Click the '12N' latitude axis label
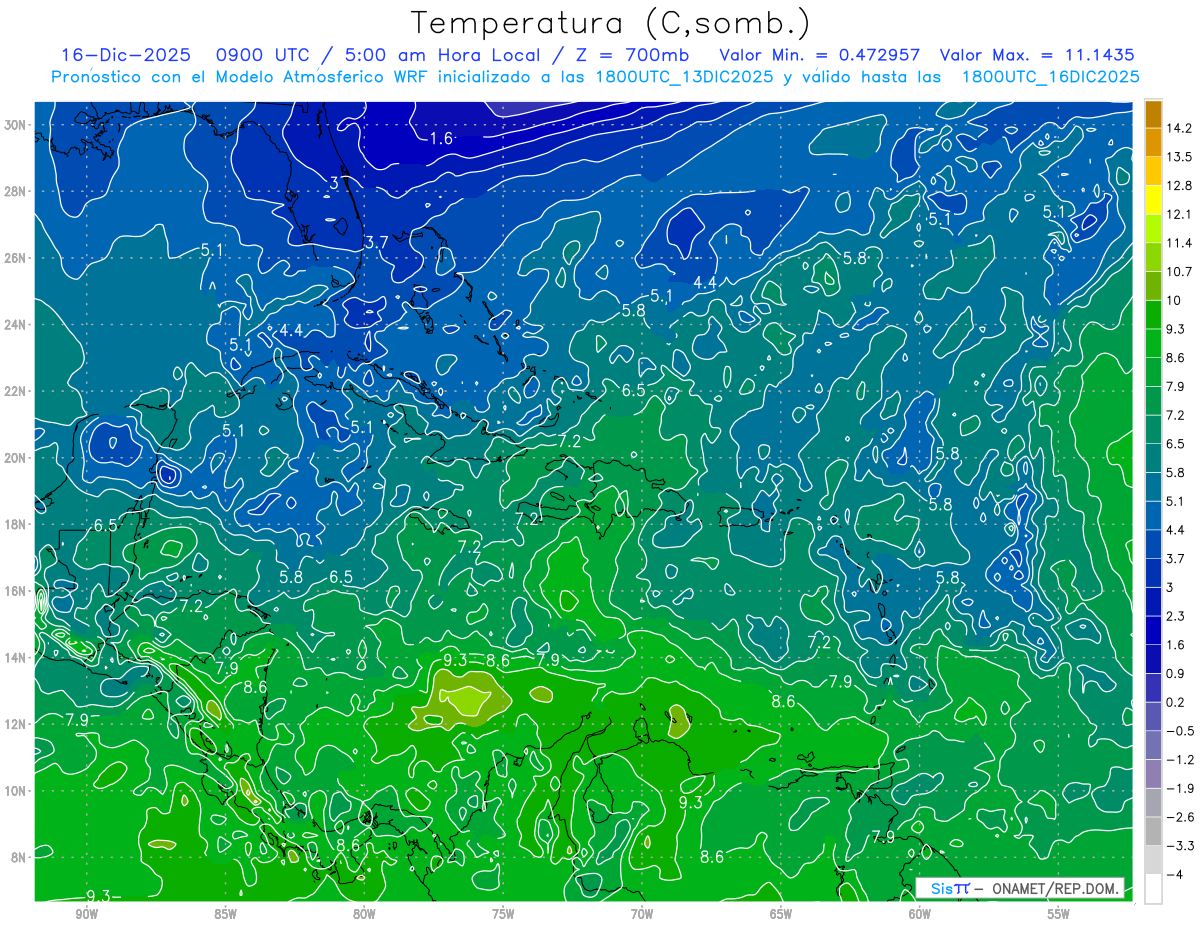1200x927 pixels. click(x=14, y=724)
